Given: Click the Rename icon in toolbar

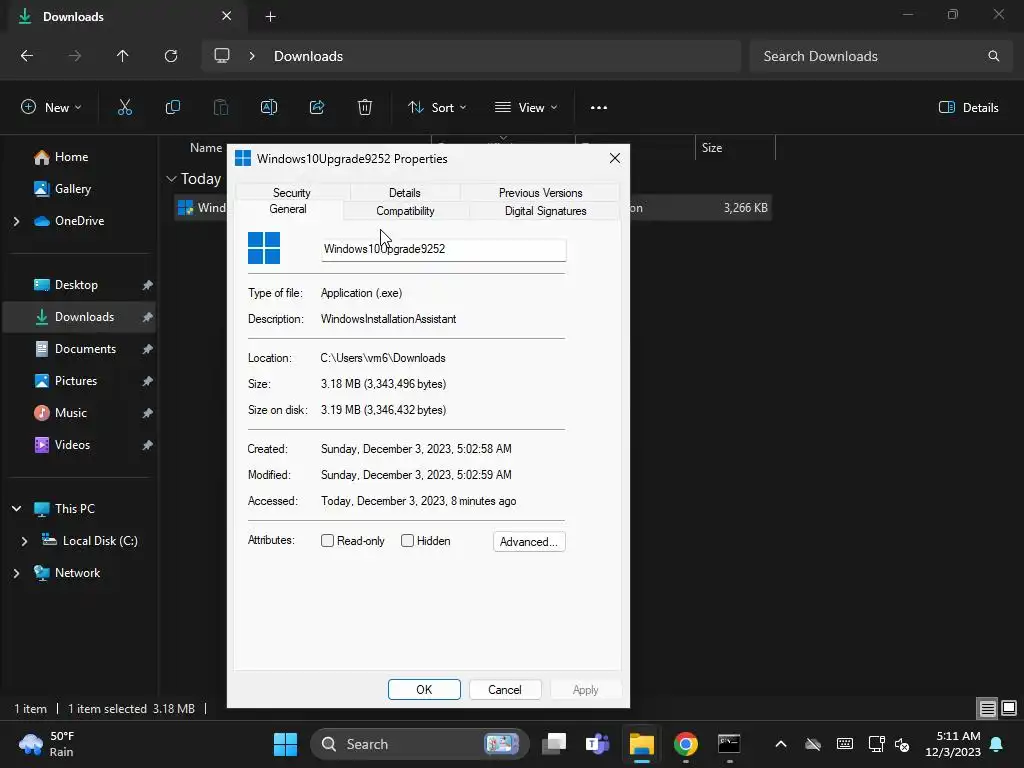Looking at the screenshot, I should pos(269,108).
